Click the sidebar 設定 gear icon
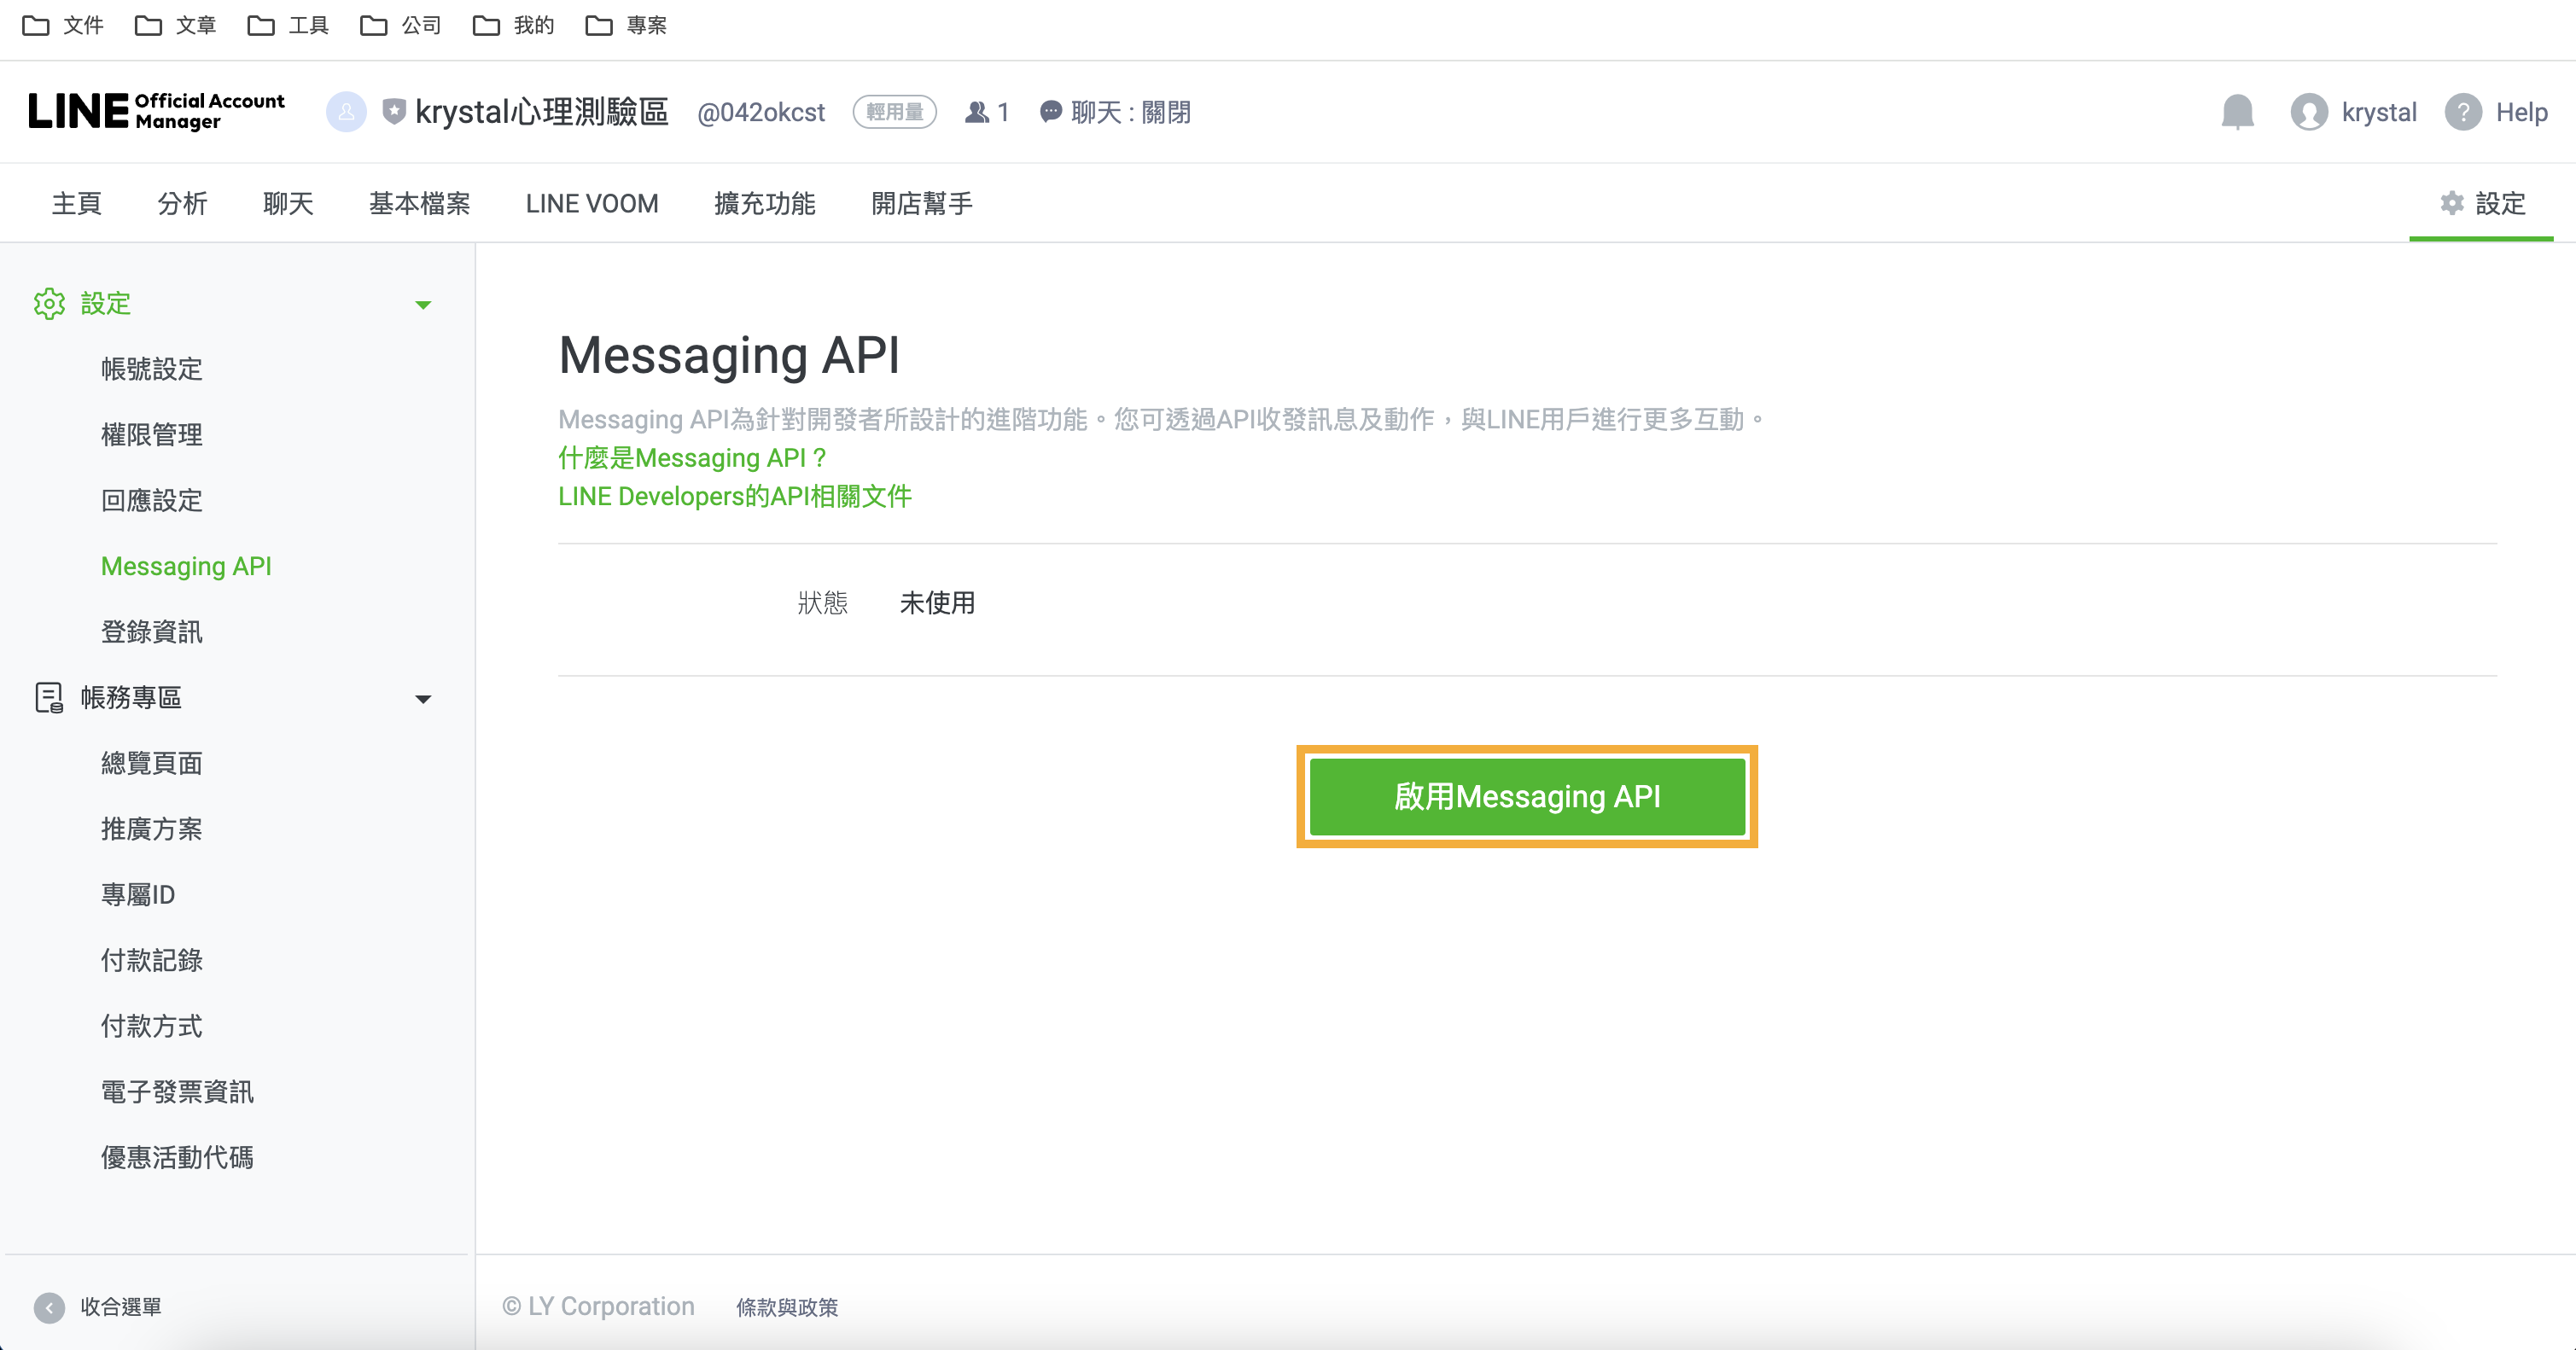 click(49, 303)
